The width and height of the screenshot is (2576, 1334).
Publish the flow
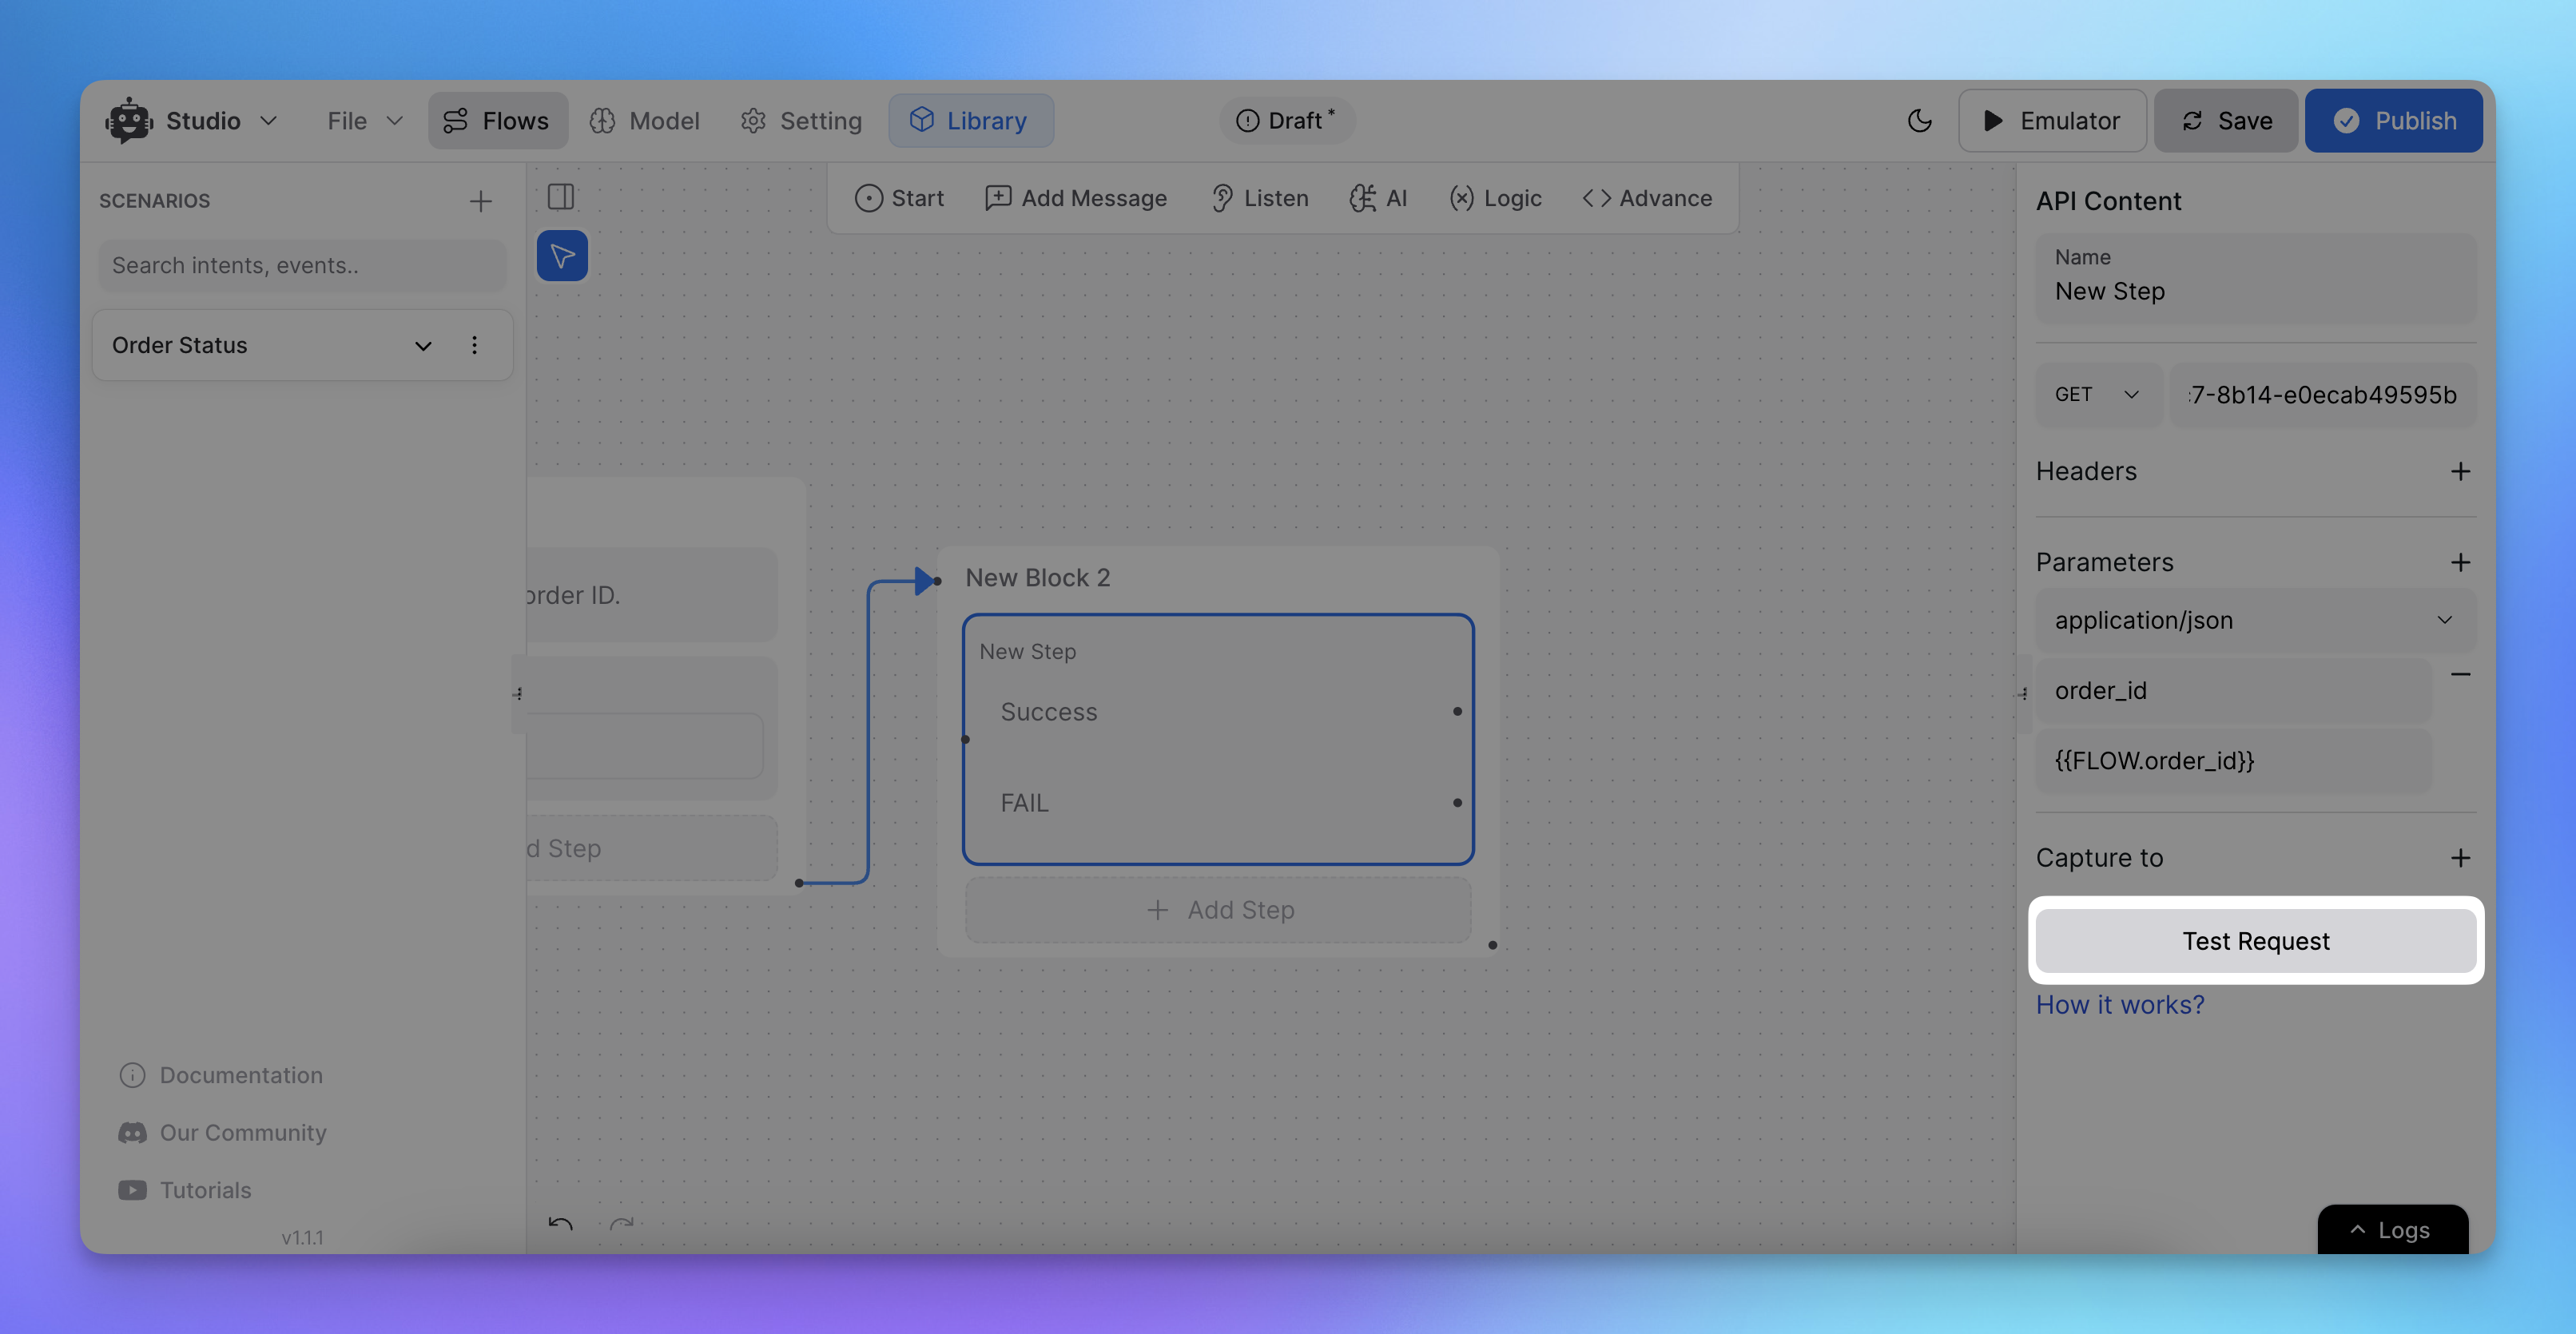tap(2393, 121)
